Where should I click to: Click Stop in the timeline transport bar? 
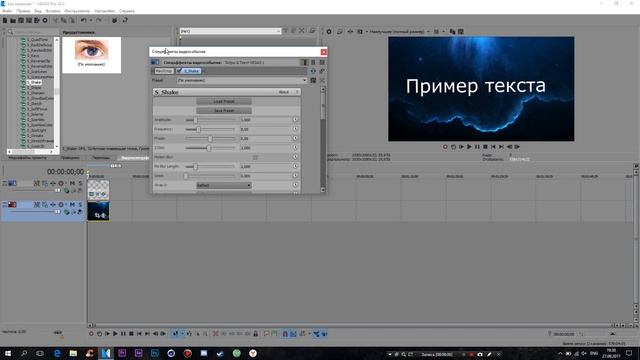[x=131, y=334]
